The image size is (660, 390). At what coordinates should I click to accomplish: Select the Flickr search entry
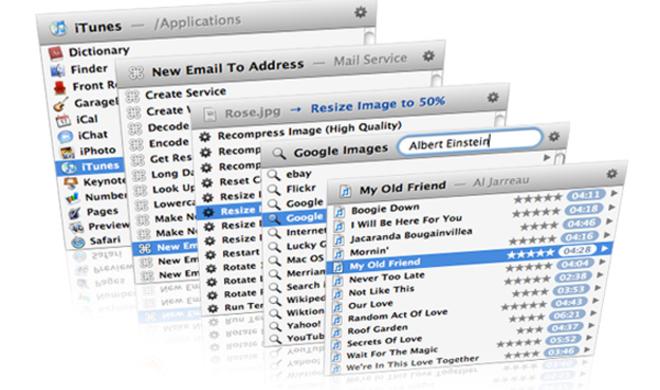click(301, 188)
